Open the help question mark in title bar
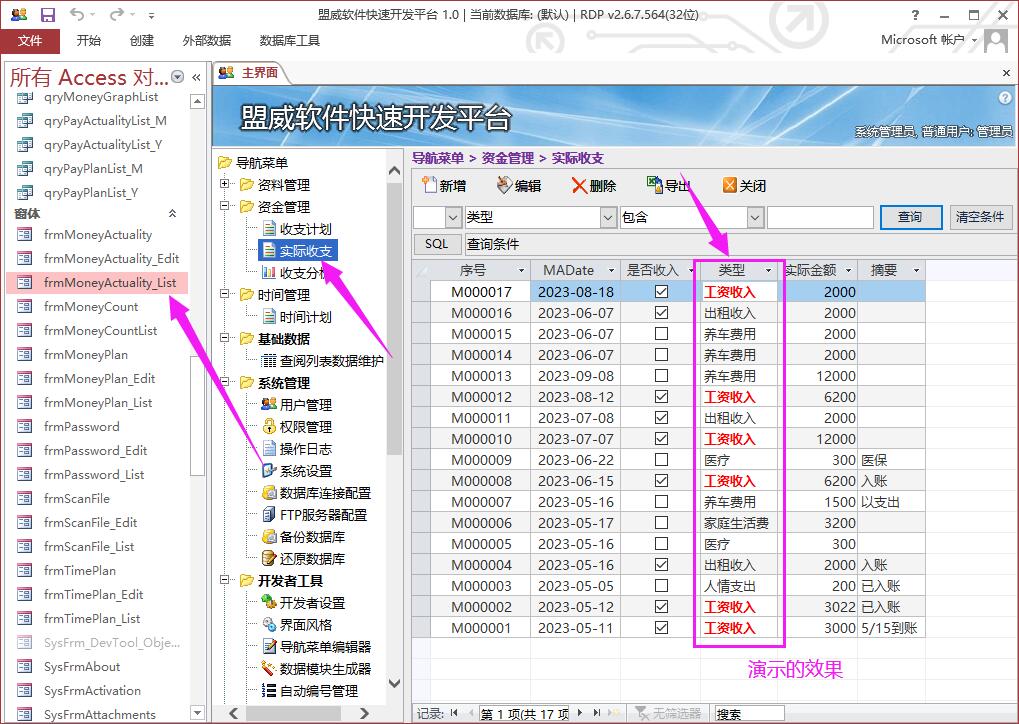 tap(916, 15)
